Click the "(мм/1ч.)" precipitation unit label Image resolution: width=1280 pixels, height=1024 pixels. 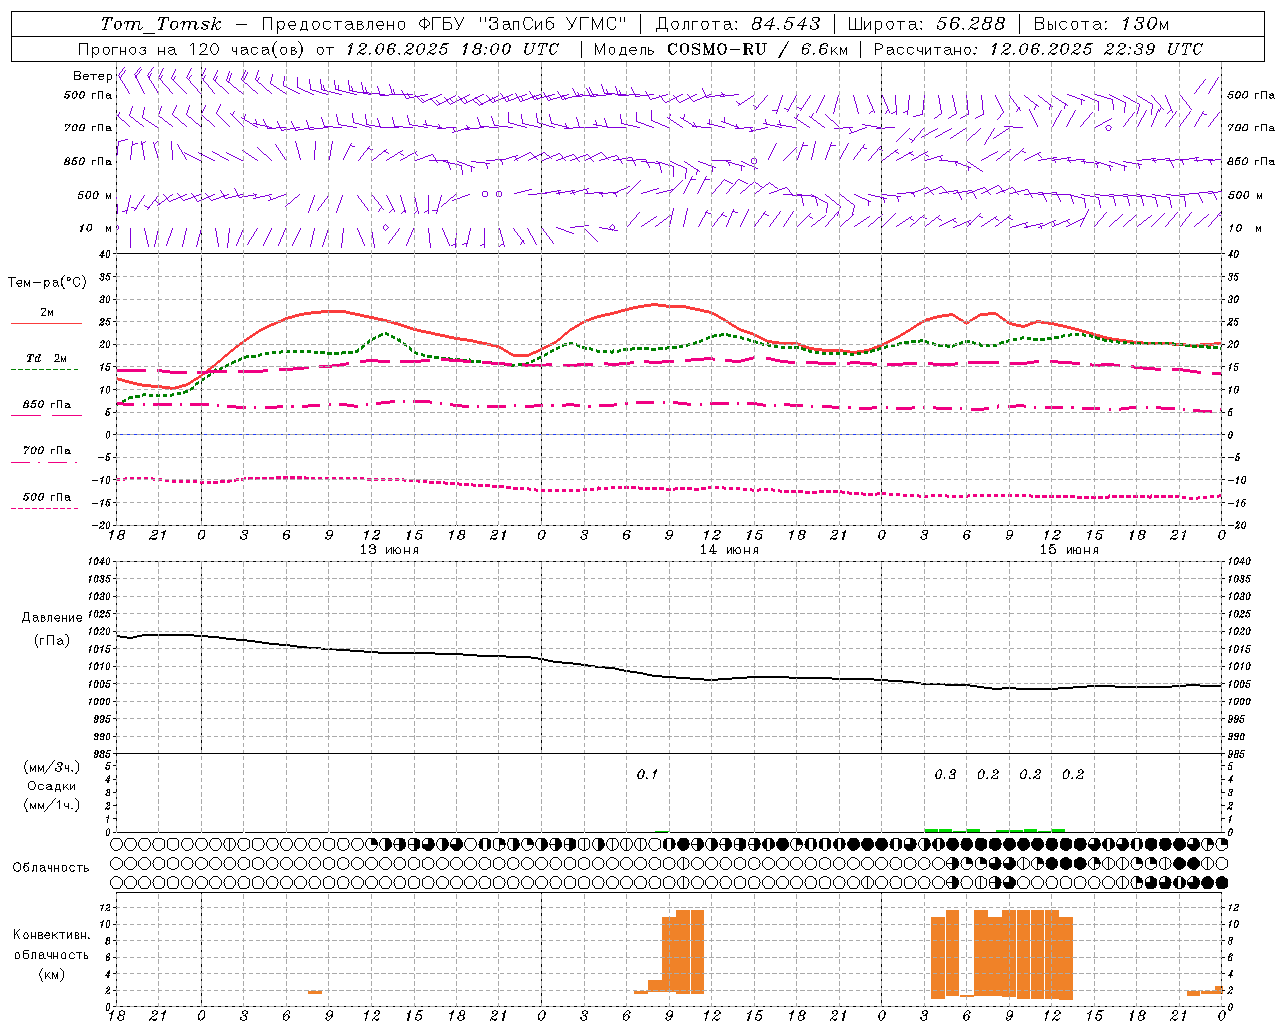52,805
